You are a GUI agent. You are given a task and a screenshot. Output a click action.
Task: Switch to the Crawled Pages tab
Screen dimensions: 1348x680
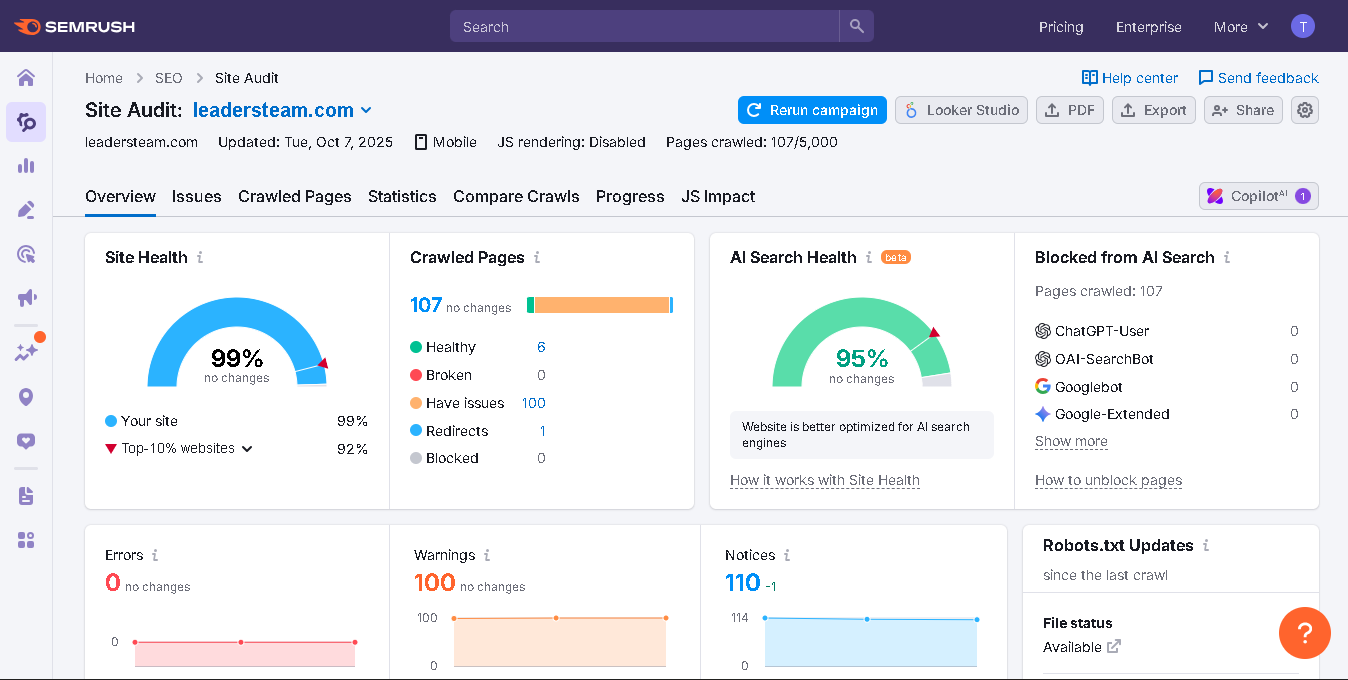pos(295,197)
